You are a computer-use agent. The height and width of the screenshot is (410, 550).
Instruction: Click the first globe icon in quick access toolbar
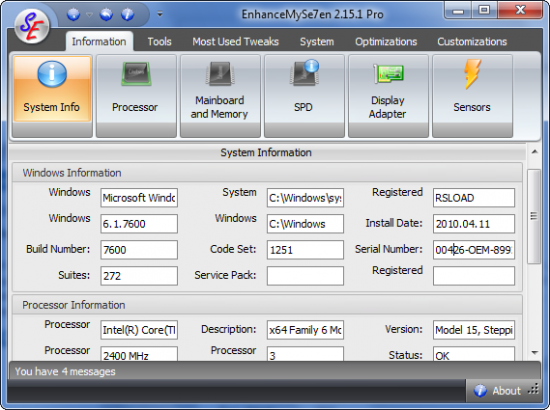73,14
